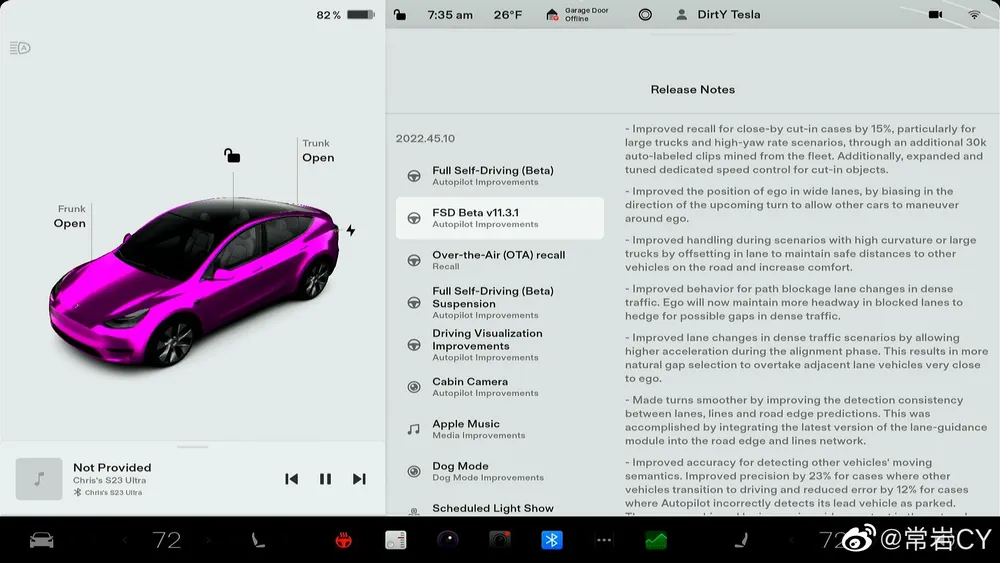The width and height of the screenshot is (1000, 563).
Task: Tap the battery 82% indicator
Action: pos(345,15)
